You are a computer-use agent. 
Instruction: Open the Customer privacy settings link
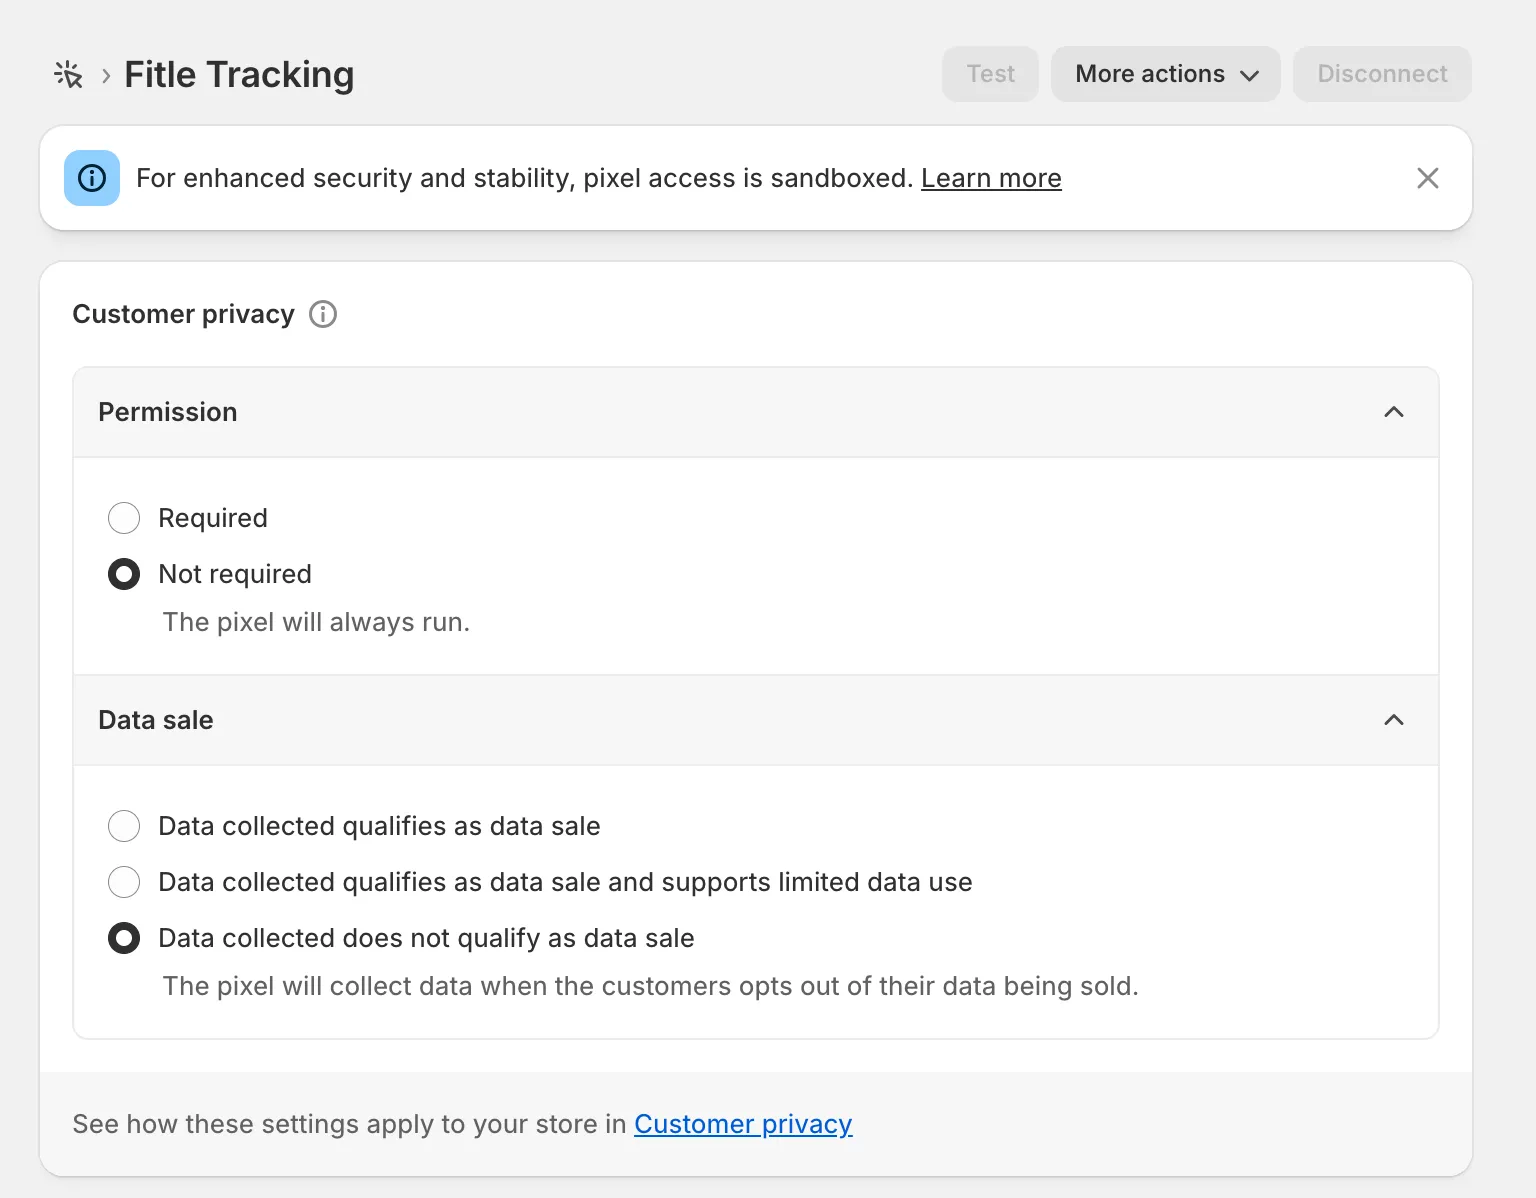click(743, 1124)
